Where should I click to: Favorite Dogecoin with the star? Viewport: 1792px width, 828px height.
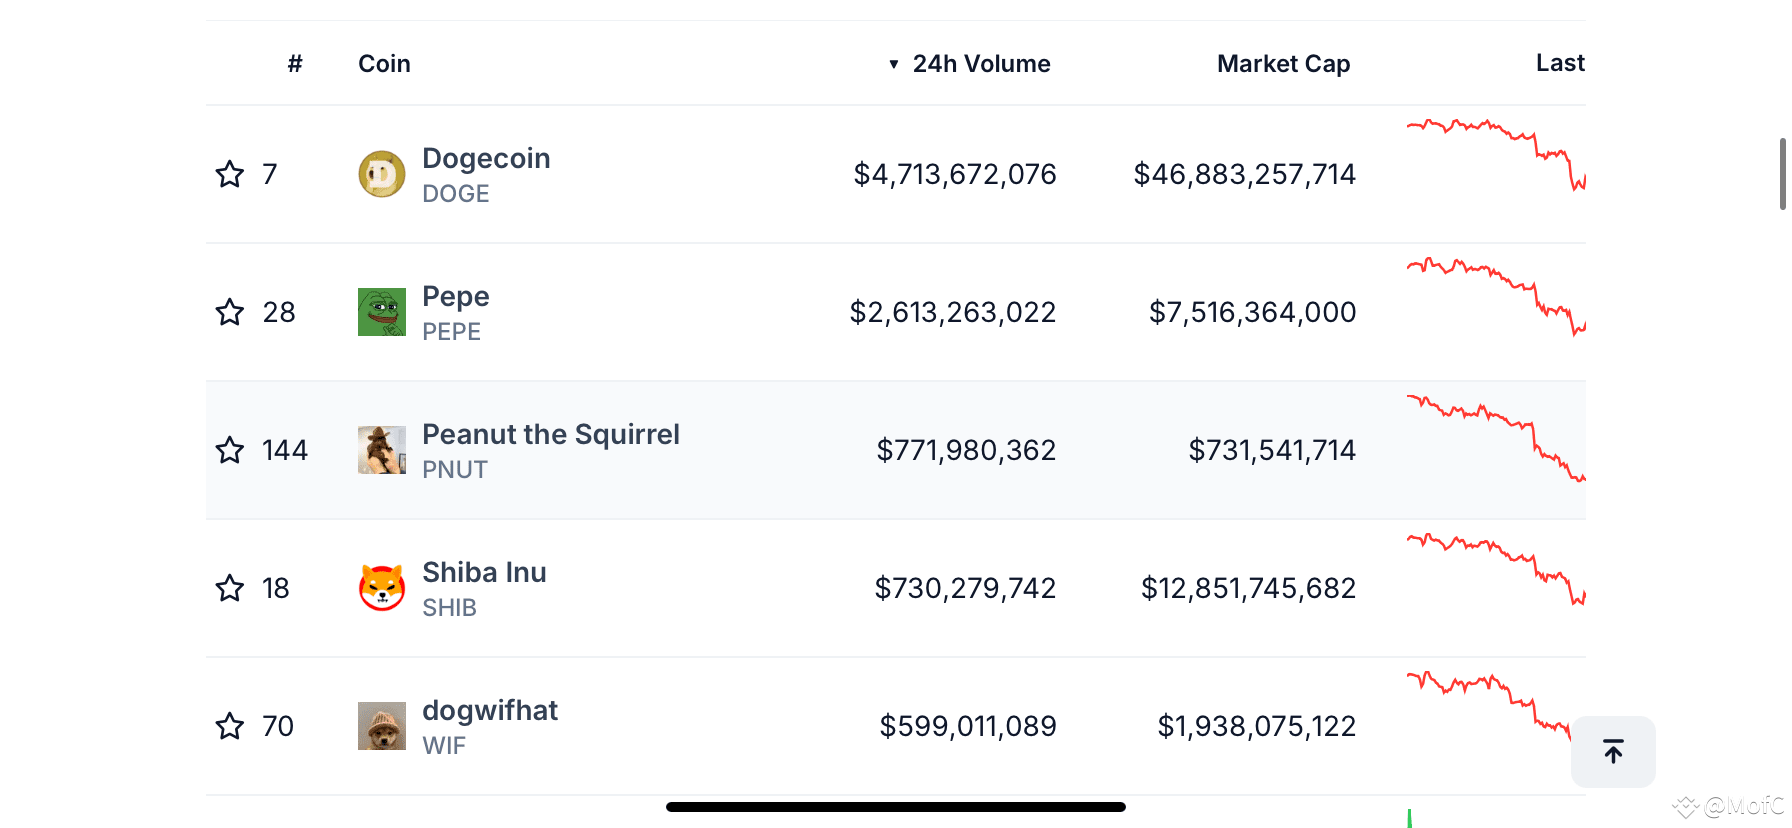[x=230, y=174]
